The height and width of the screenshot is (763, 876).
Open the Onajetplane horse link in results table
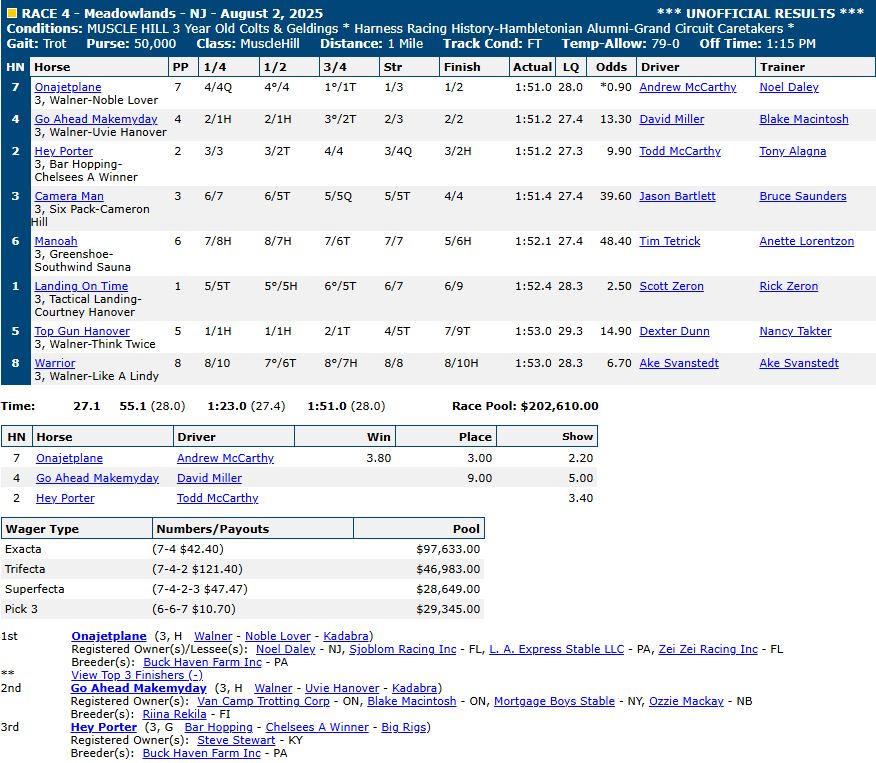coord(68,87)
